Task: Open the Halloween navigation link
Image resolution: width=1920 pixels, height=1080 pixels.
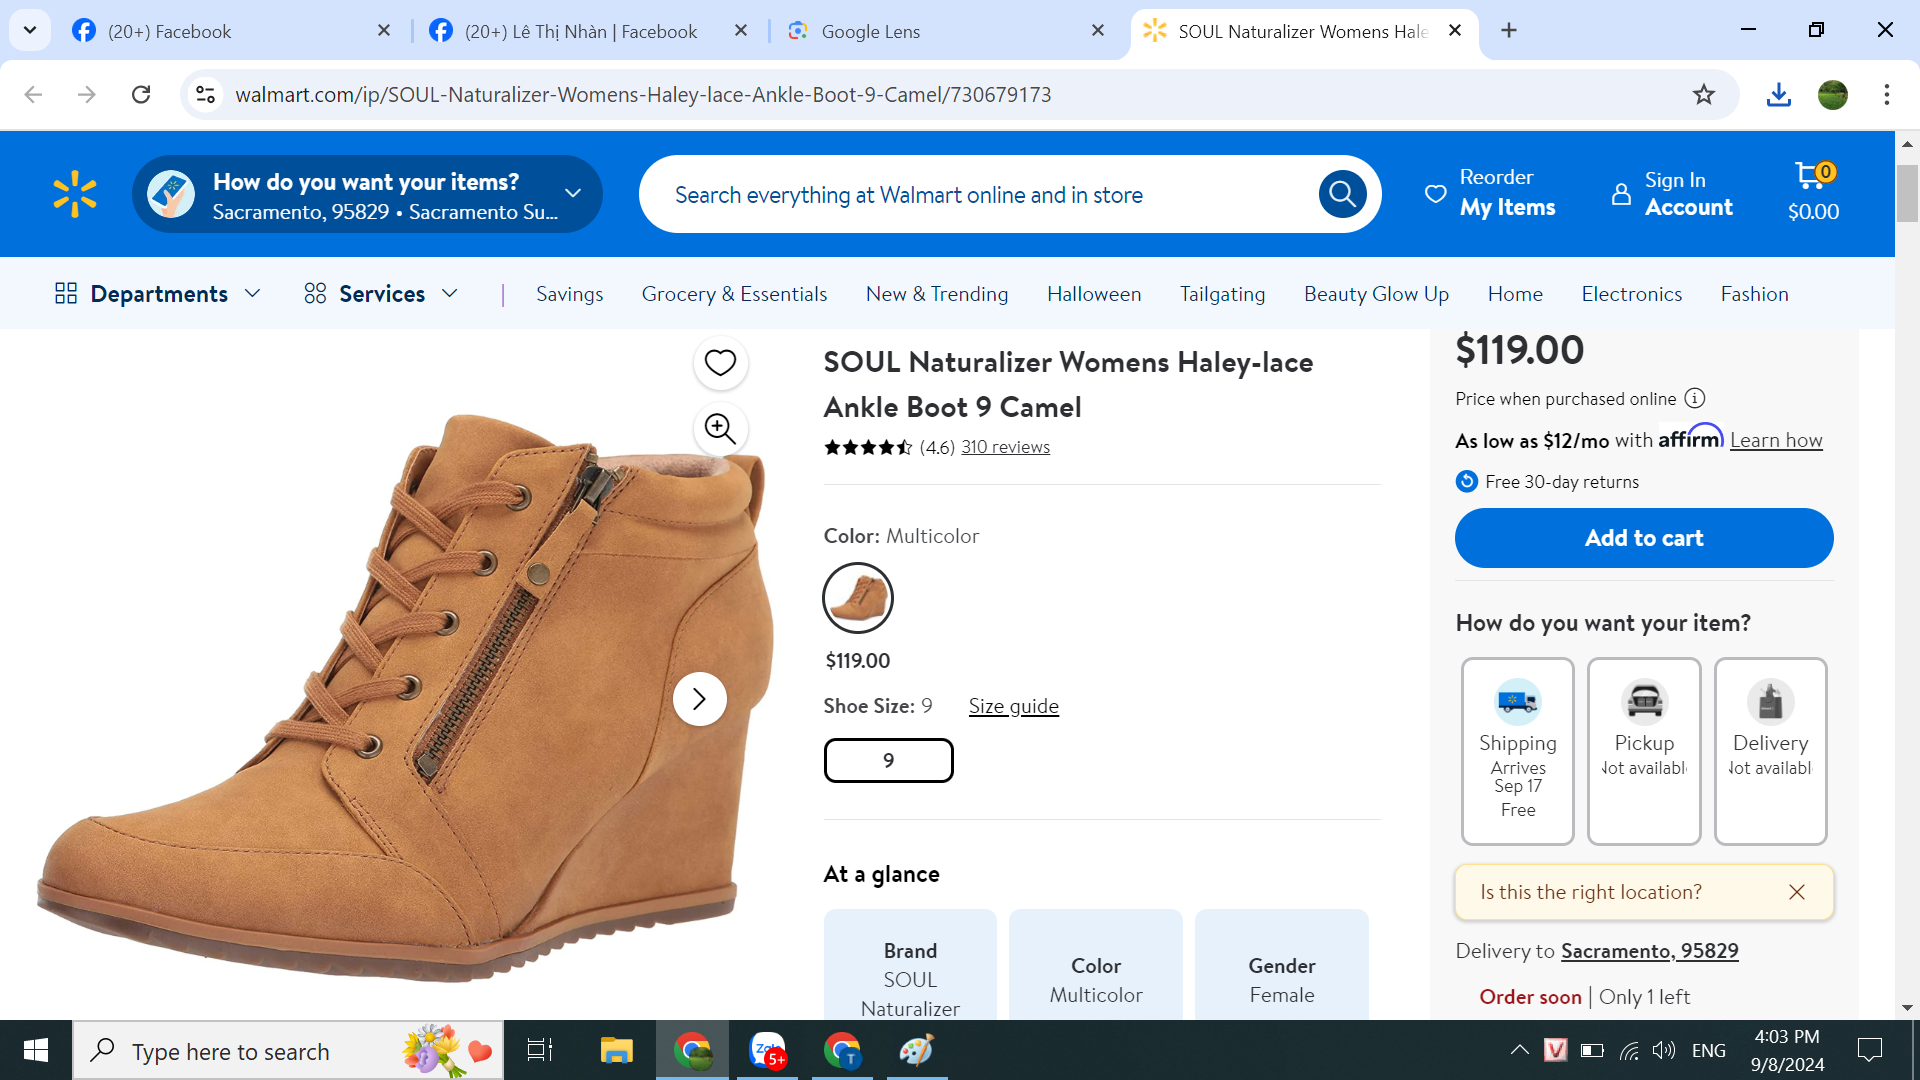Action: [1094, 293]
